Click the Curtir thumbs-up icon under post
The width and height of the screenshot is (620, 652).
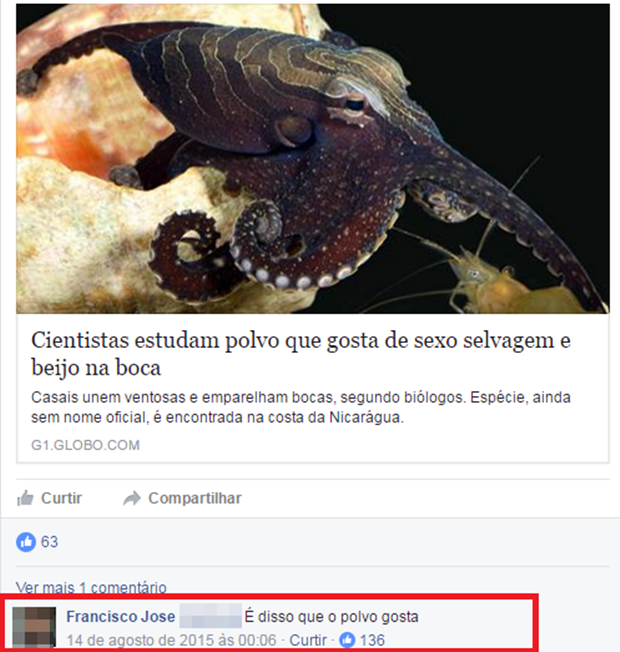pyautogui.click(x=25, y=498)
